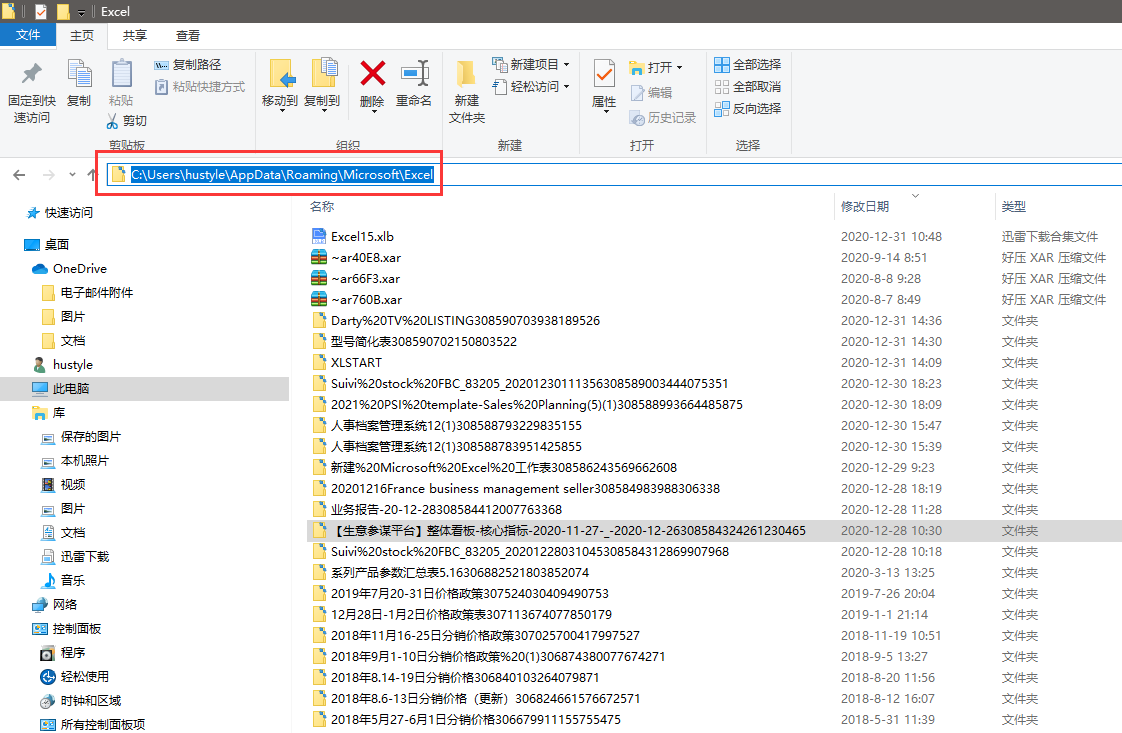Copy path via 复制路径

(187, 64)
